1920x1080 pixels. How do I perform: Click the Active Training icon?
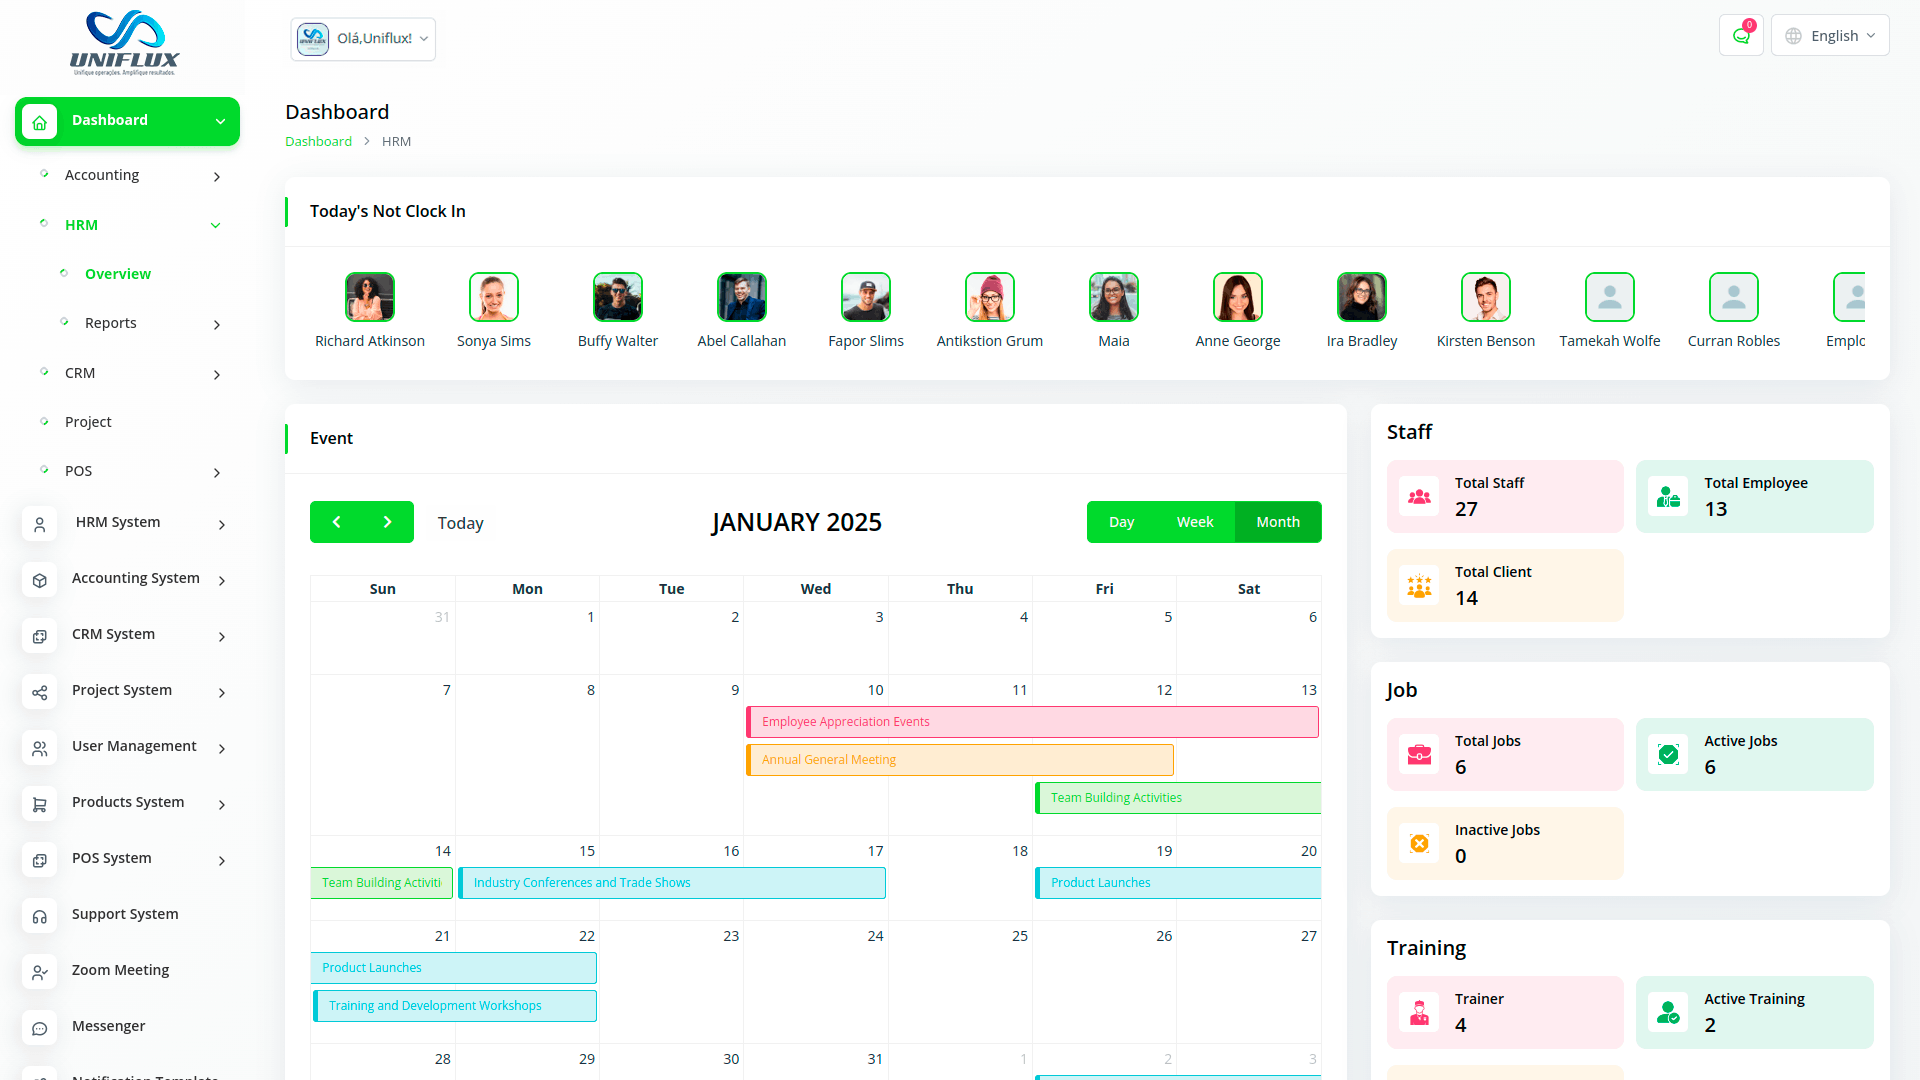pyautogui.click(x=1668, y=1012)
